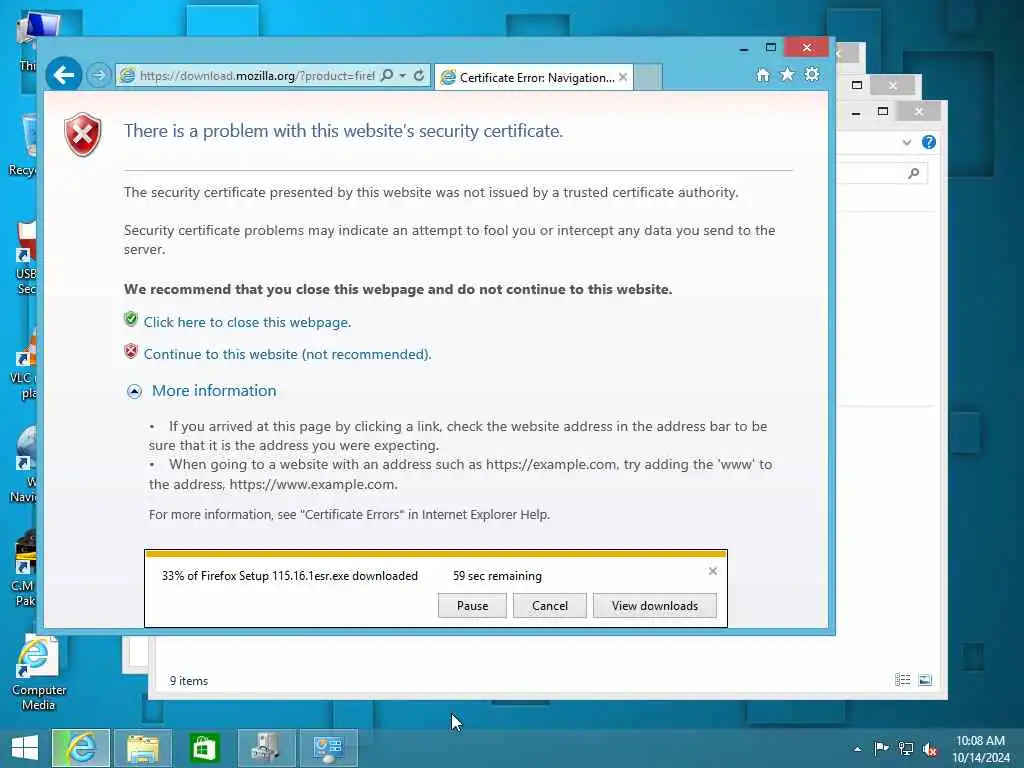
Task: Click the control panel taskbar icon
Action: 328,748
